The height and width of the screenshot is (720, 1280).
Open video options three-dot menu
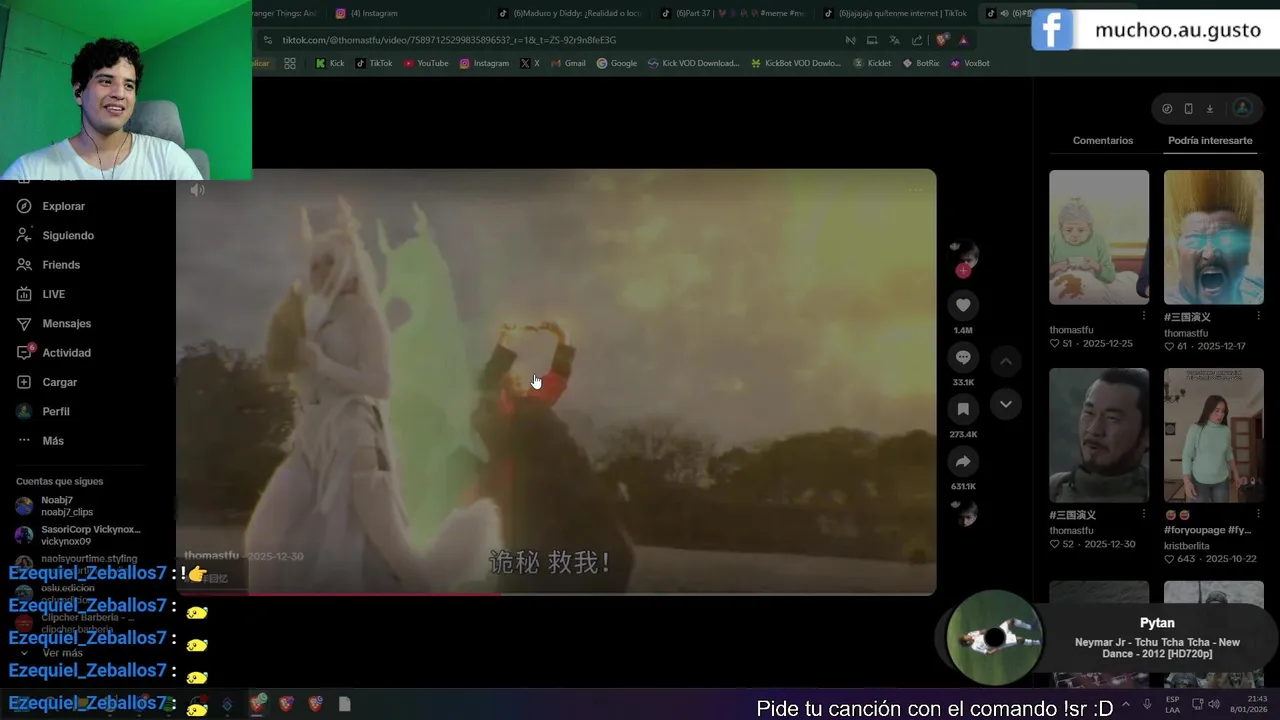[x=915, y=189]
